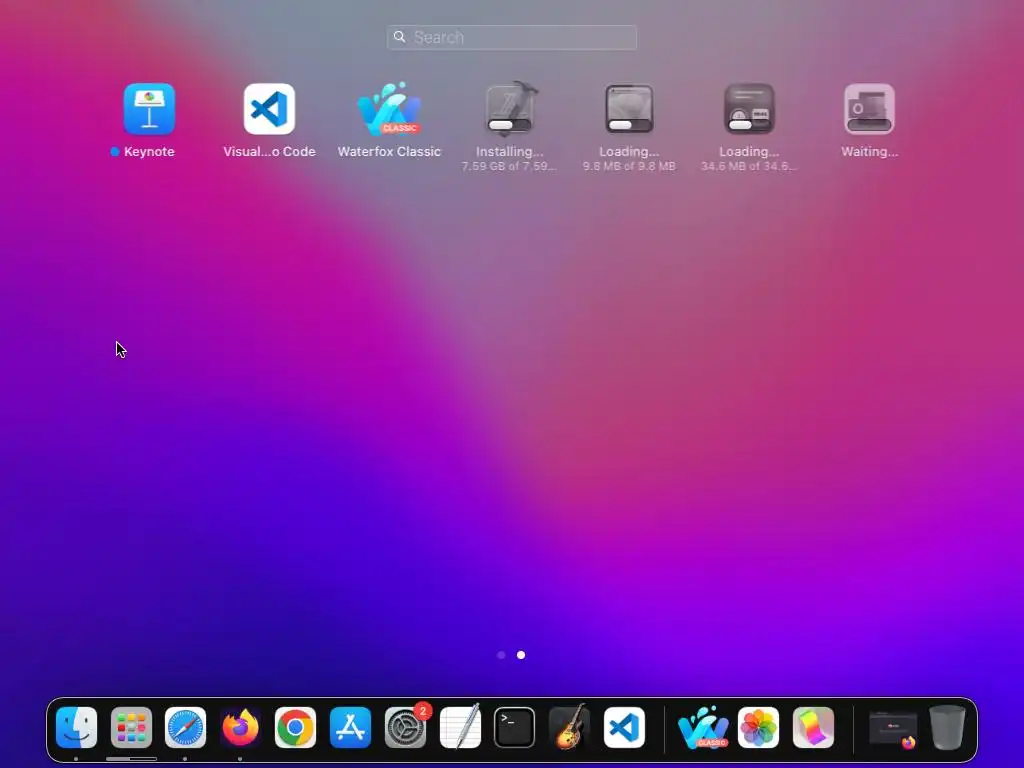Launch Terminal from the Dock

click(x=515, y=727)
